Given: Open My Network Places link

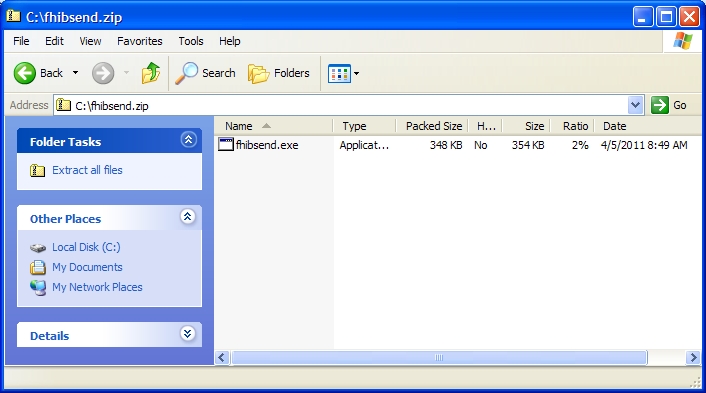Looking at the screenshot, I should (97, 287).
